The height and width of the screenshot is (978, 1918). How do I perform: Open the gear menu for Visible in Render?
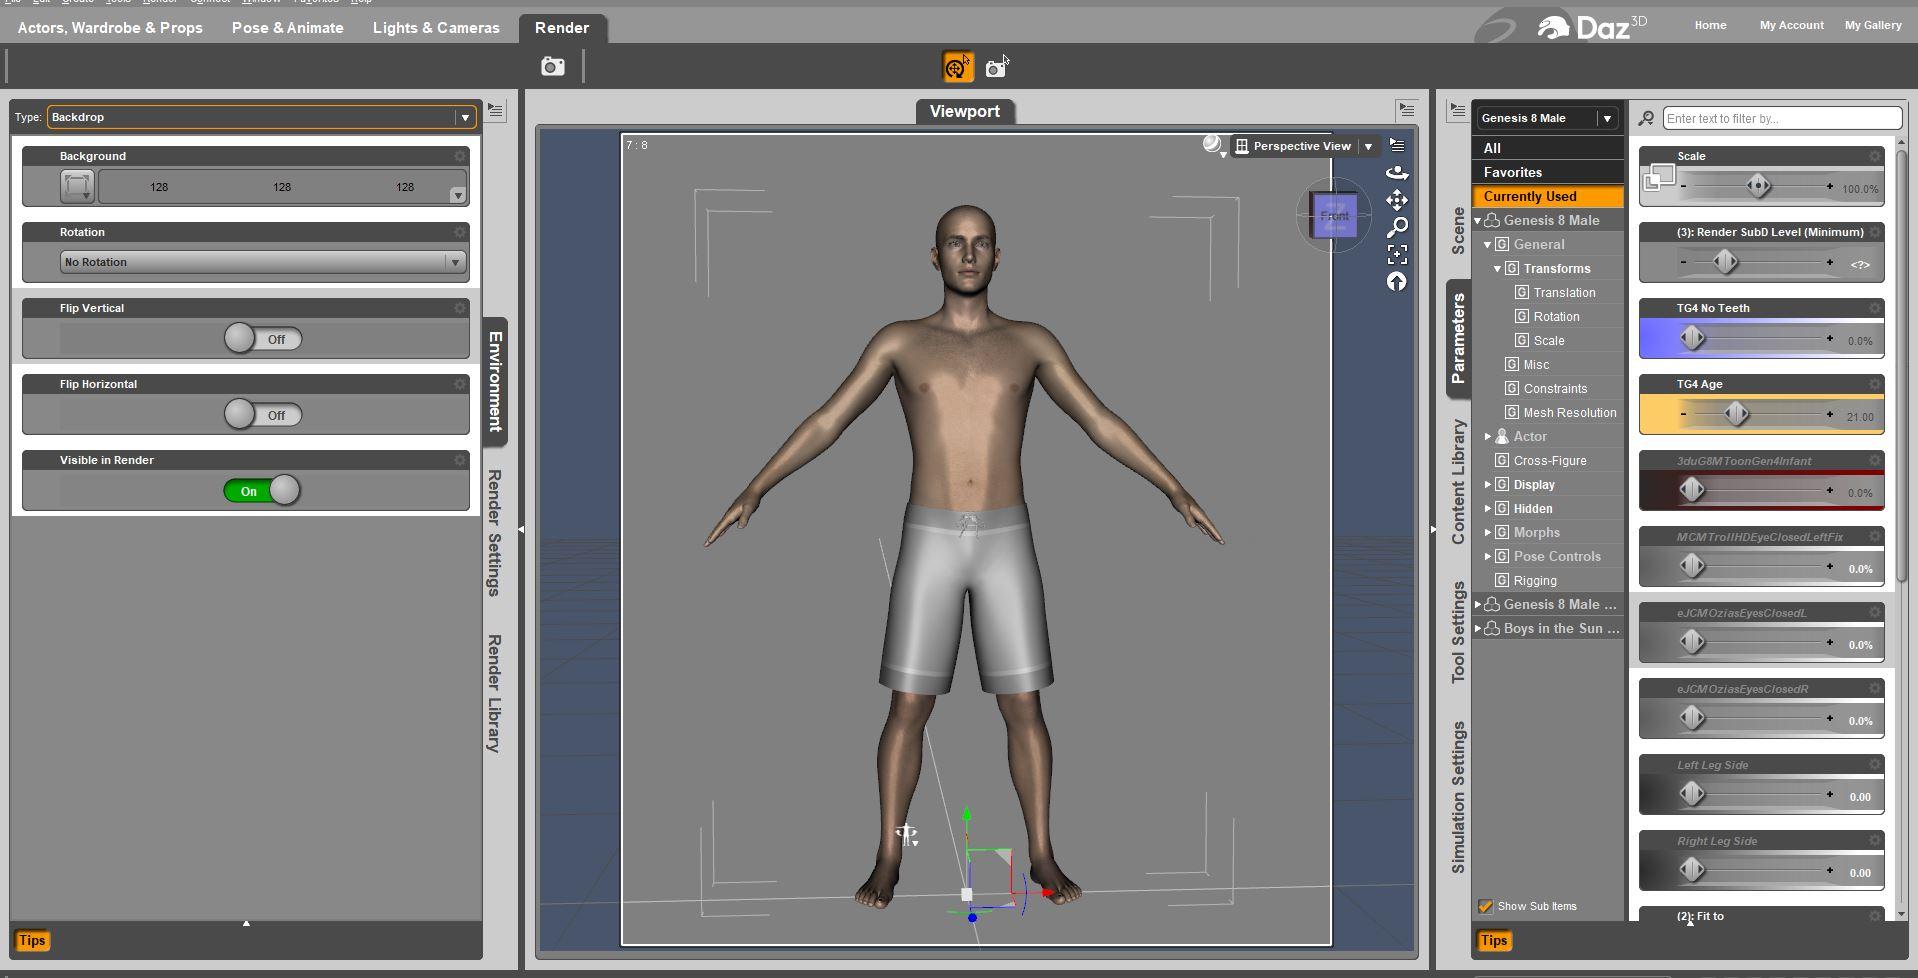(460, 460)
